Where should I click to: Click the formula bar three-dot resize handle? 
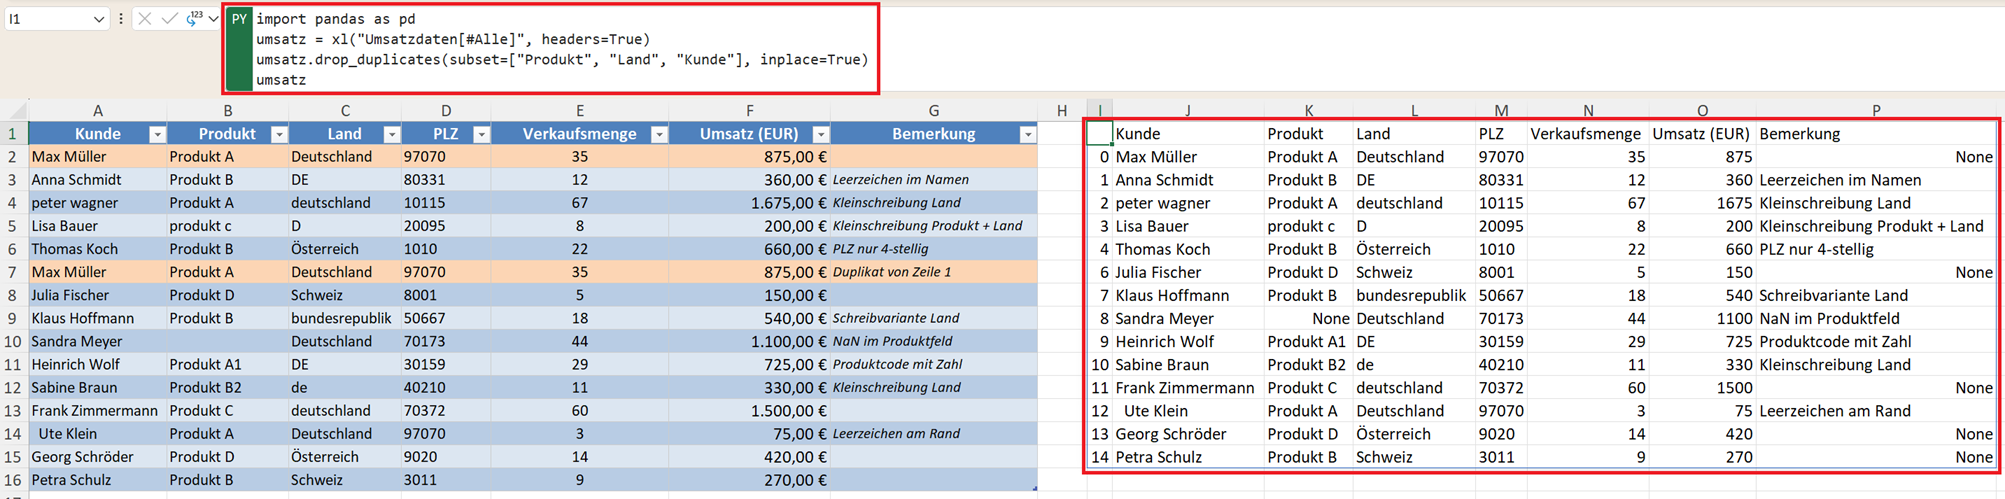[x=121, y=19]
